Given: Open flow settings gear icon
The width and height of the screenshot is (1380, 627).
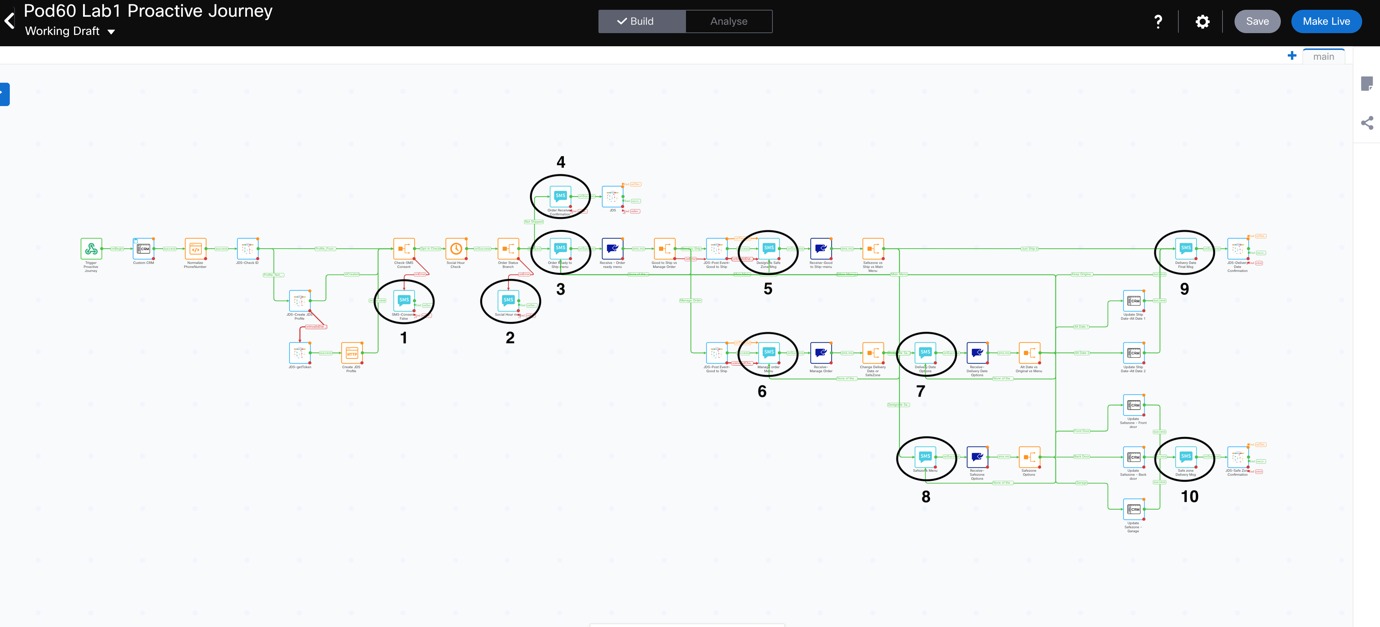Looking at the screenshot, I should (1202, 21).
